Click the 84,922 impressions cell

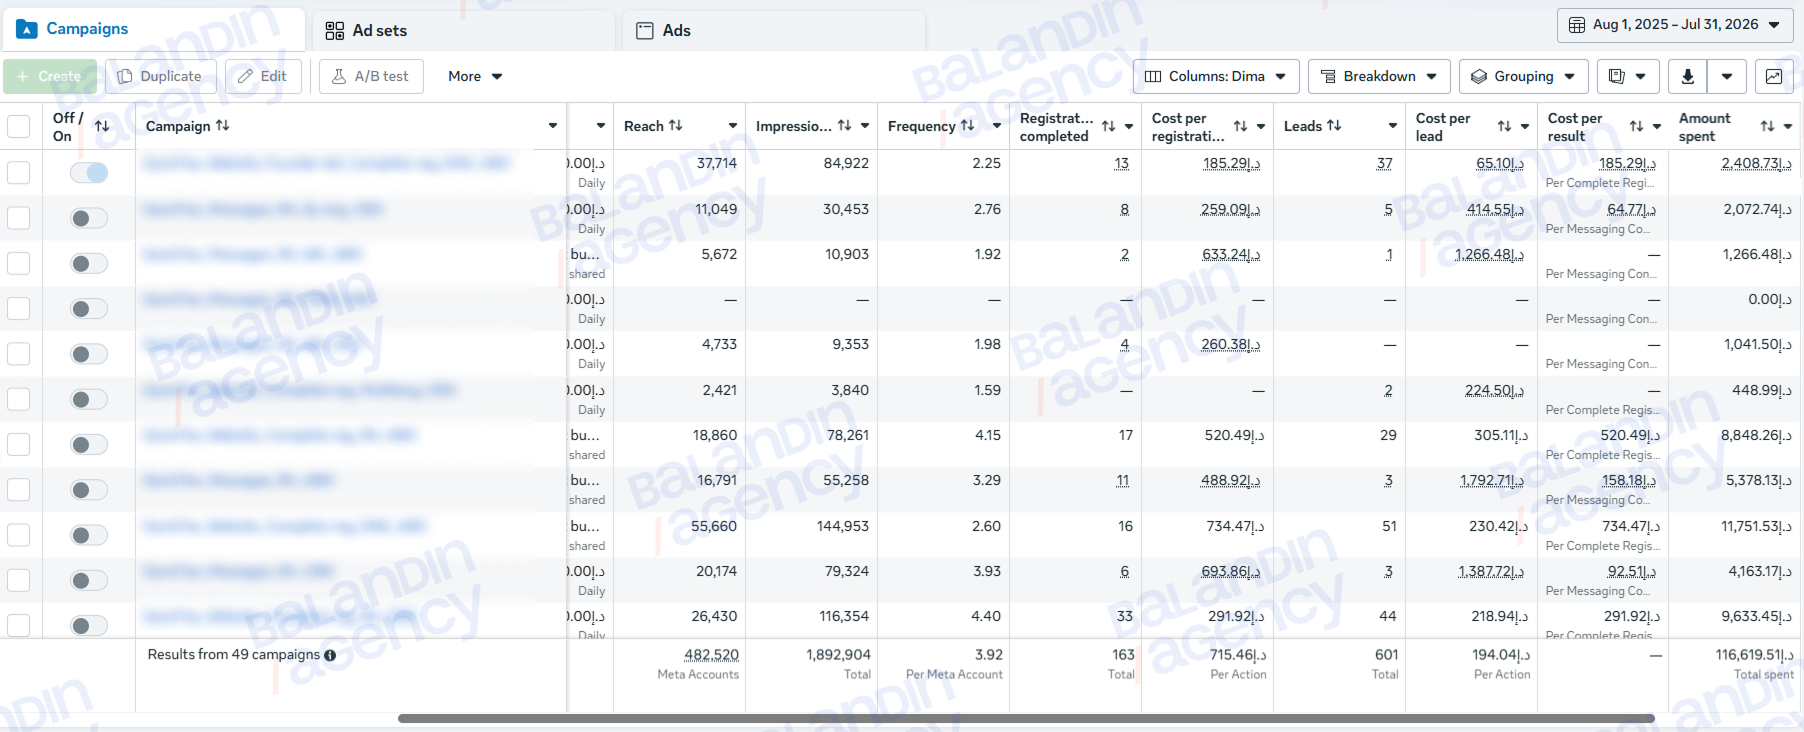[846, 163]
